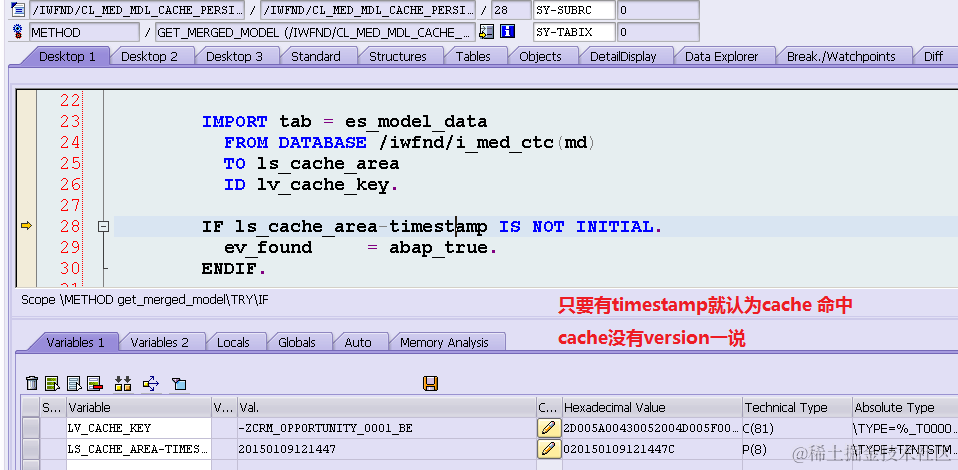Select the Locals tab
The width and height of the screenshot is (958, 470).
233,342
